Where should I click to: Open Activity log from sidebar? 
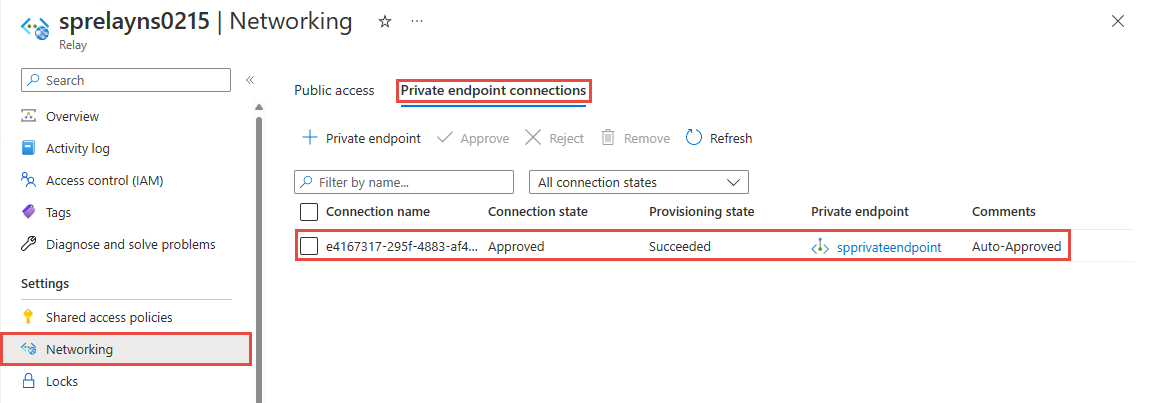click(x=77, y=148)
